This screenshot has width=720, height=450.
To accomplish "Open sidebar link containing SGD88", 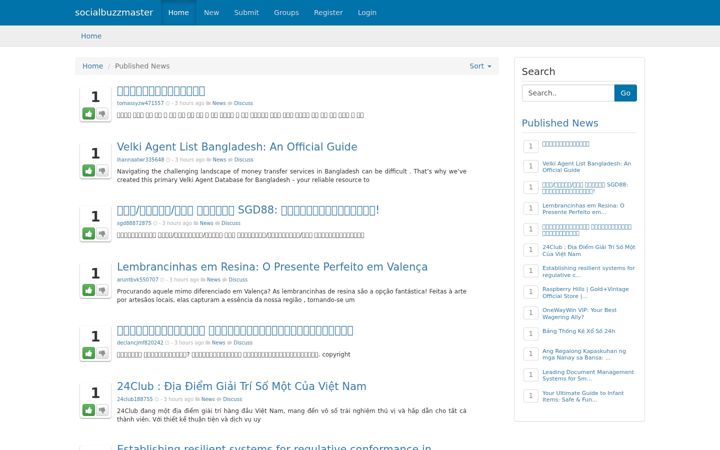I will 585,188.
